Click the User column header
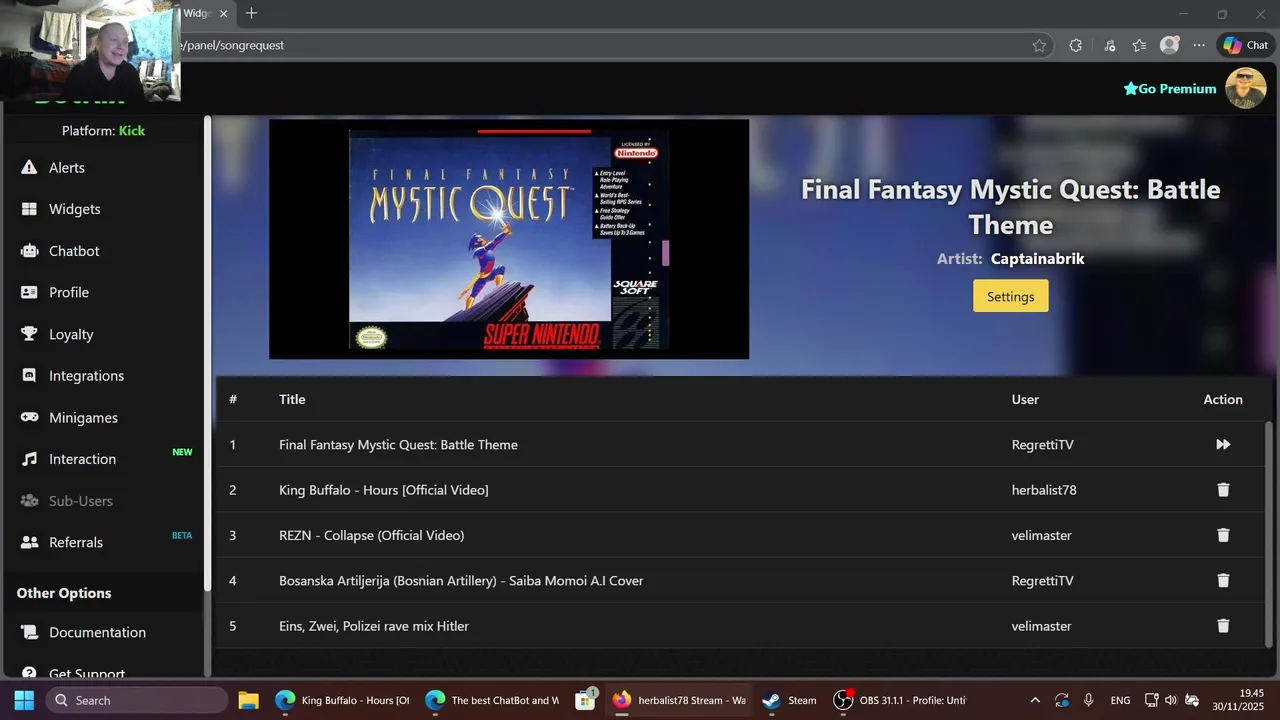Screen dimensions: 1280x720 (1025, 399)
